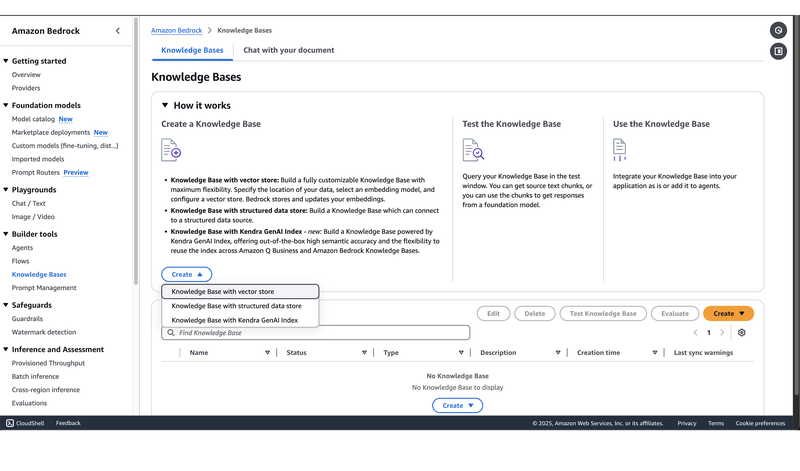Collapse the Safeguards section
Screen dimensions: 800x471
[x=6, y=305]
